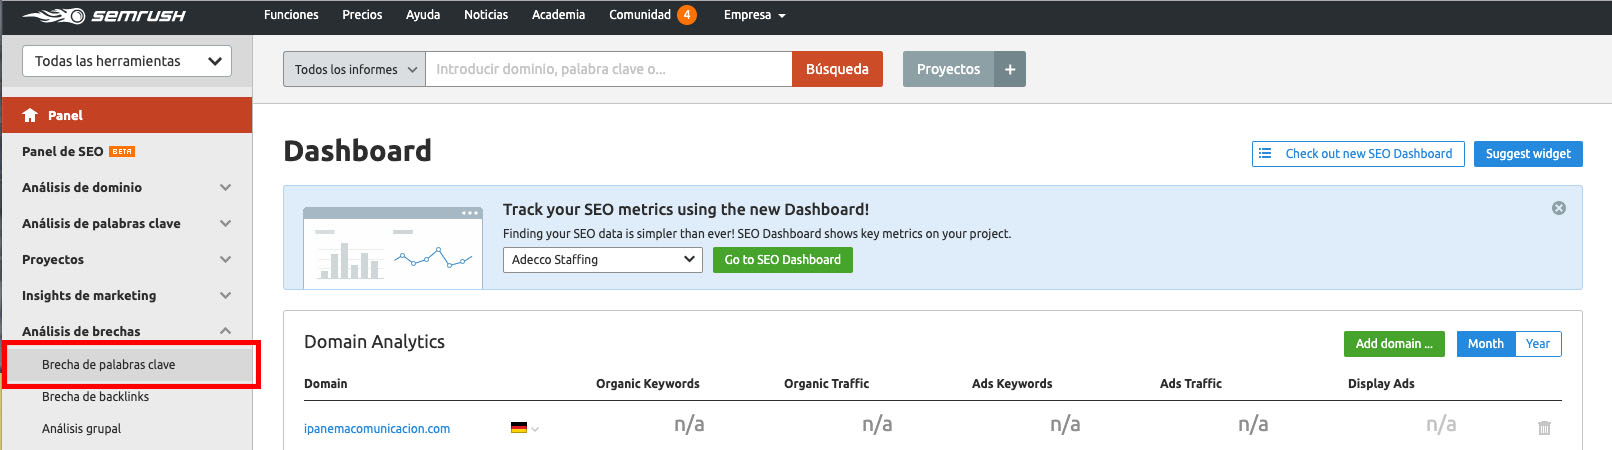Image resolution: width=1612 pixels, height=450 pixels.
Task: Expand Análisis de dominio section
Action: (126, 187)
